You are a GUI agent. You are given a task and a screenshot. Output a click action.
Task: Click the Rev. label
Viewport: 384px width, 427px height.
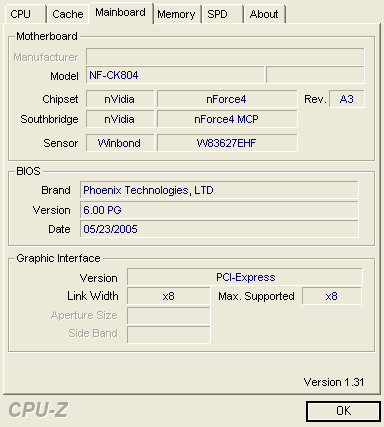point(315,99)
